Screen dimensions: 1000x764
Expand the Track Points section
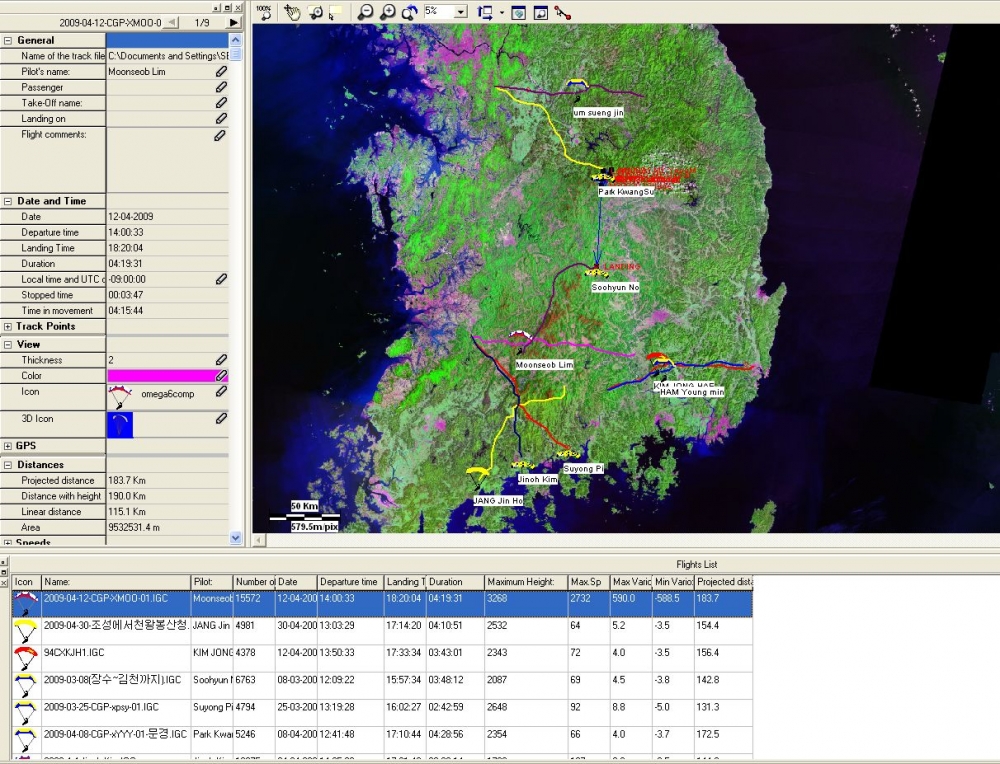[x=8, y=327]
